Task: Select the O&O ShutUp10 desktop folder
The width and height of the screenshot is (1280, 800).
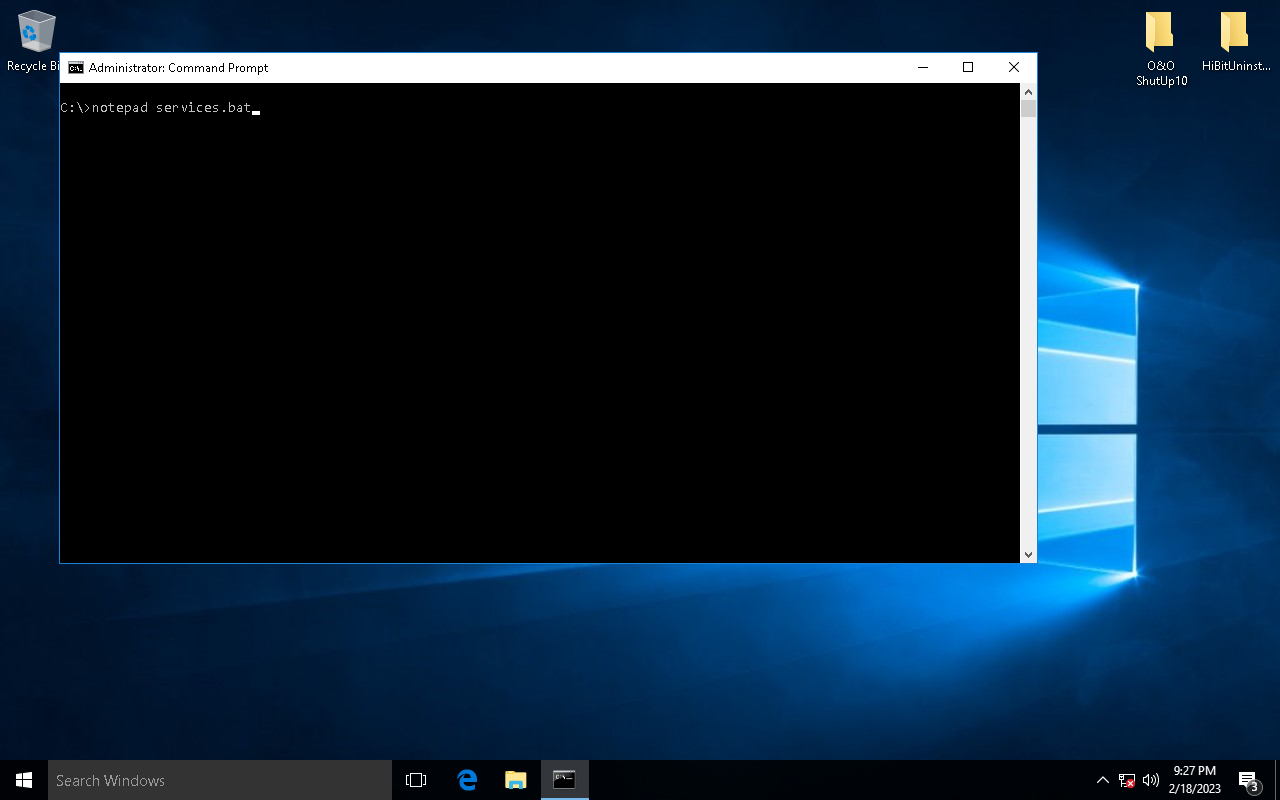Action: [1161, 49]
